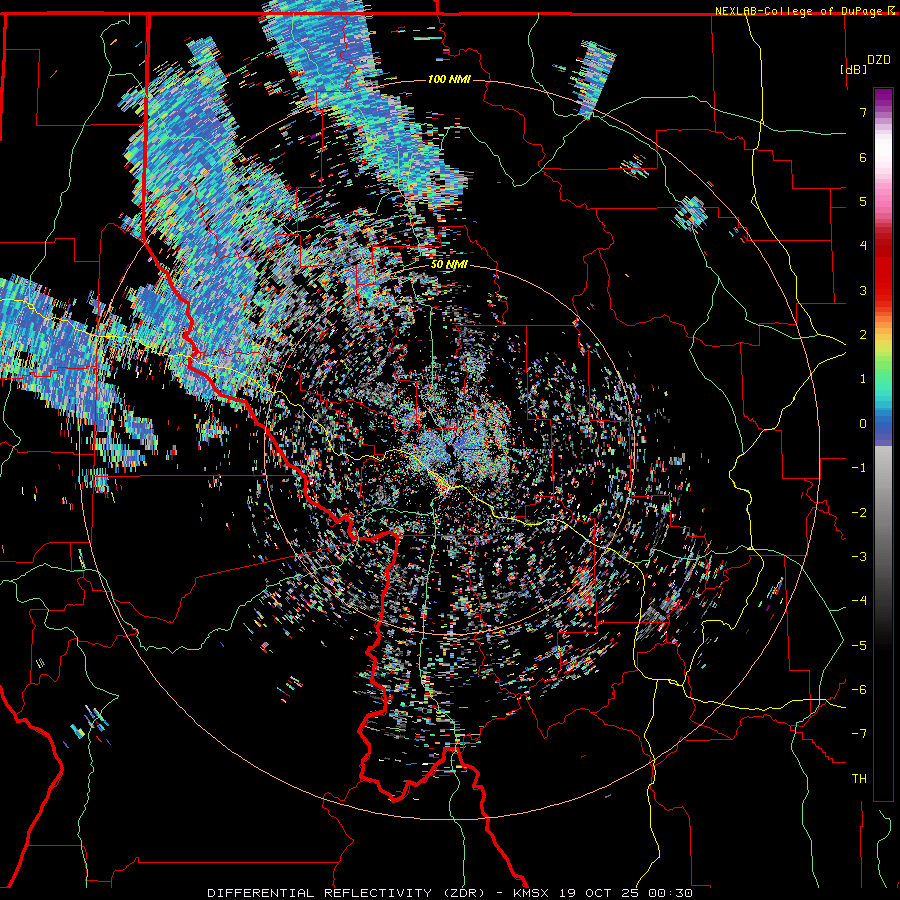900x900 pixels.
Task: Click the 1 value on color scale
Action: (863, 379)
